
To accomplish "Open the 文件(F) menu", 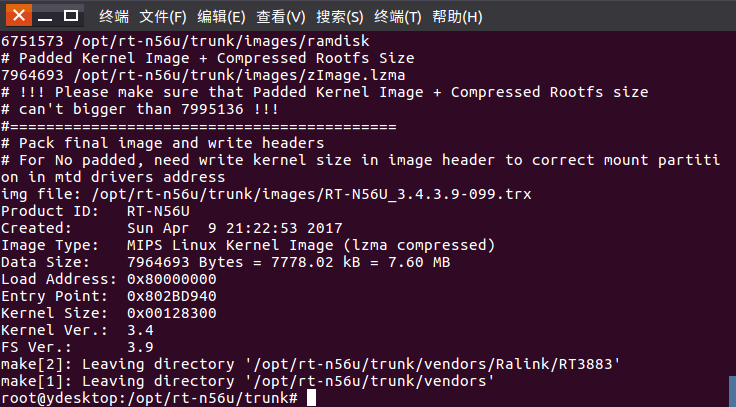I will pyautogui.click(x=163, y=17).
